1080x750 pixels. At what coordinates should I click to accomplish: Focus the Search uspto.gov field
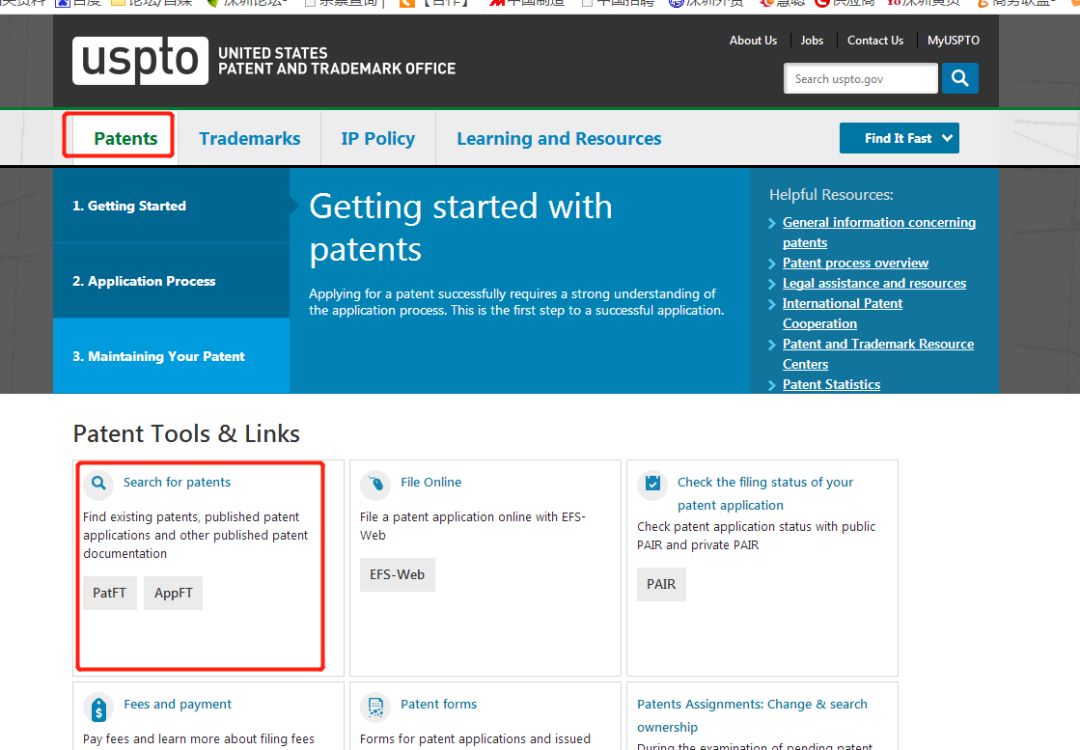click(x=860, y=79)
